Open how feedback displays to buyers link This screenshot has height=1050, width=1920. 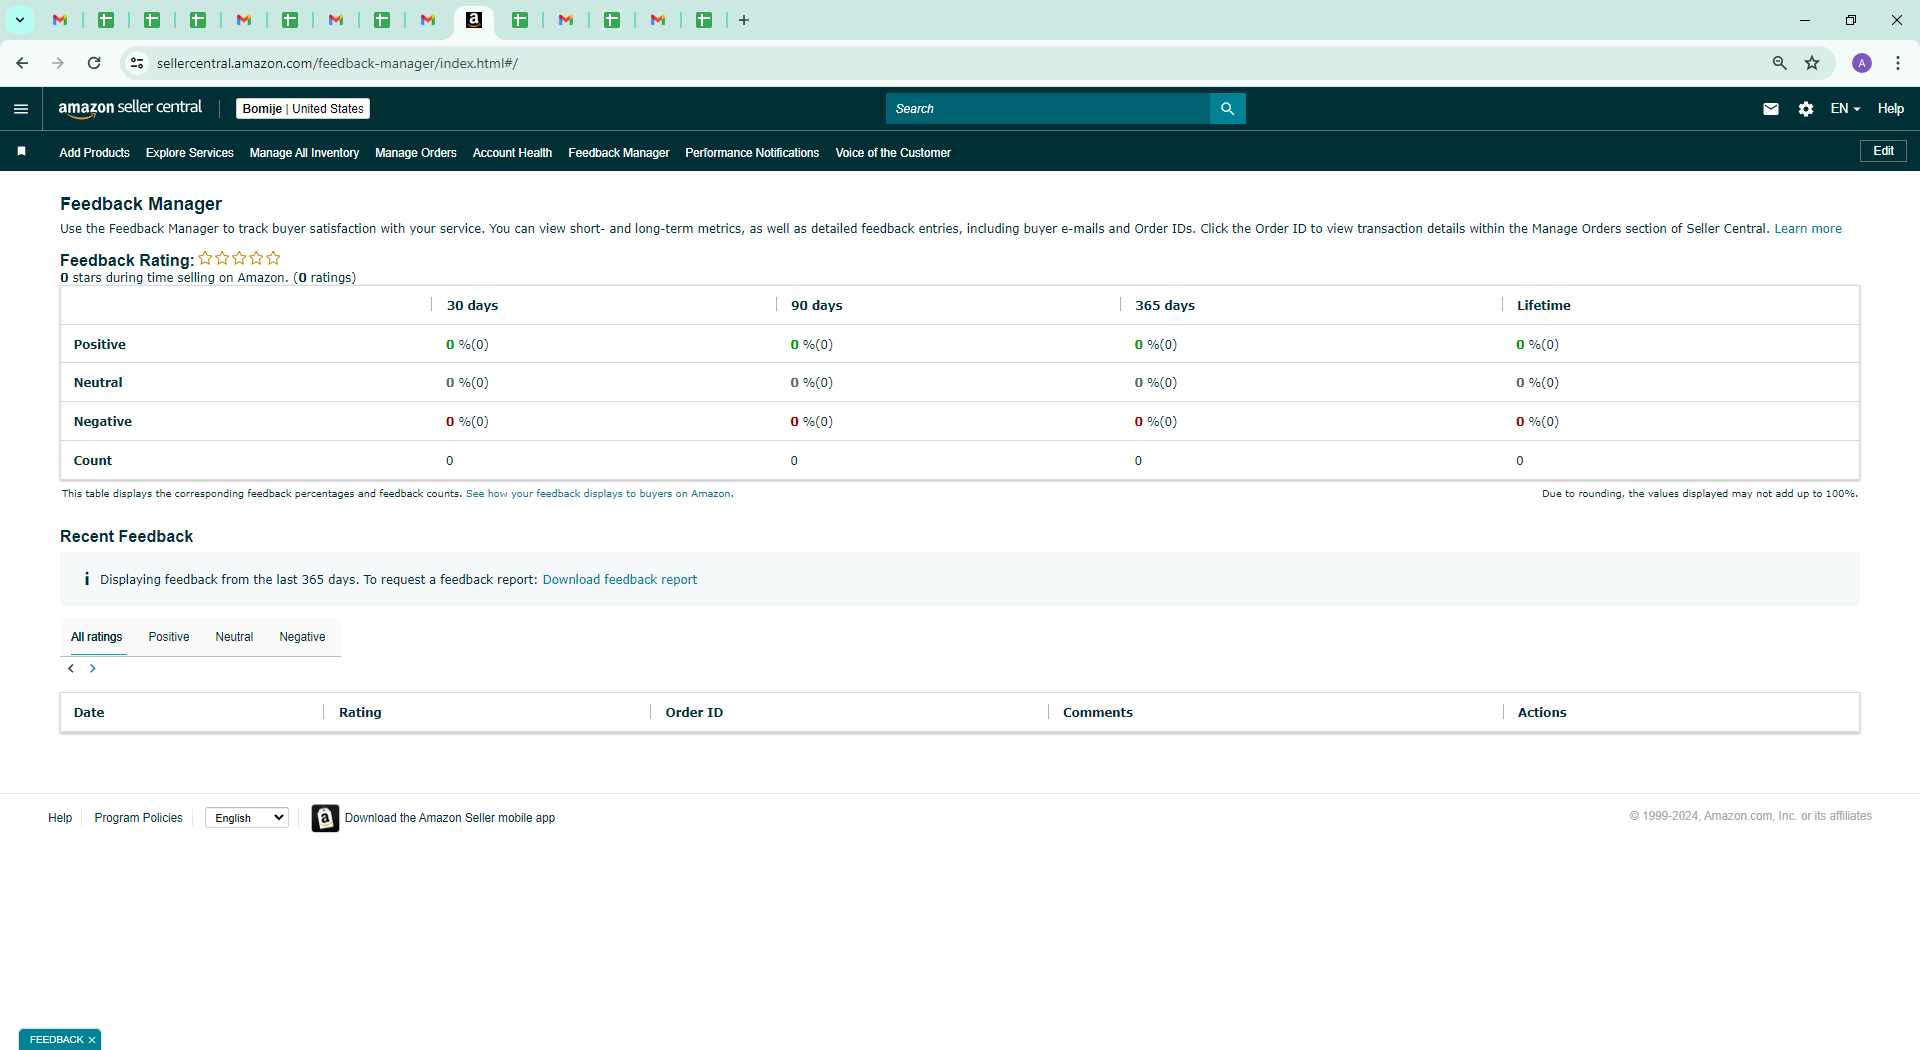click(x=598, y=494)
